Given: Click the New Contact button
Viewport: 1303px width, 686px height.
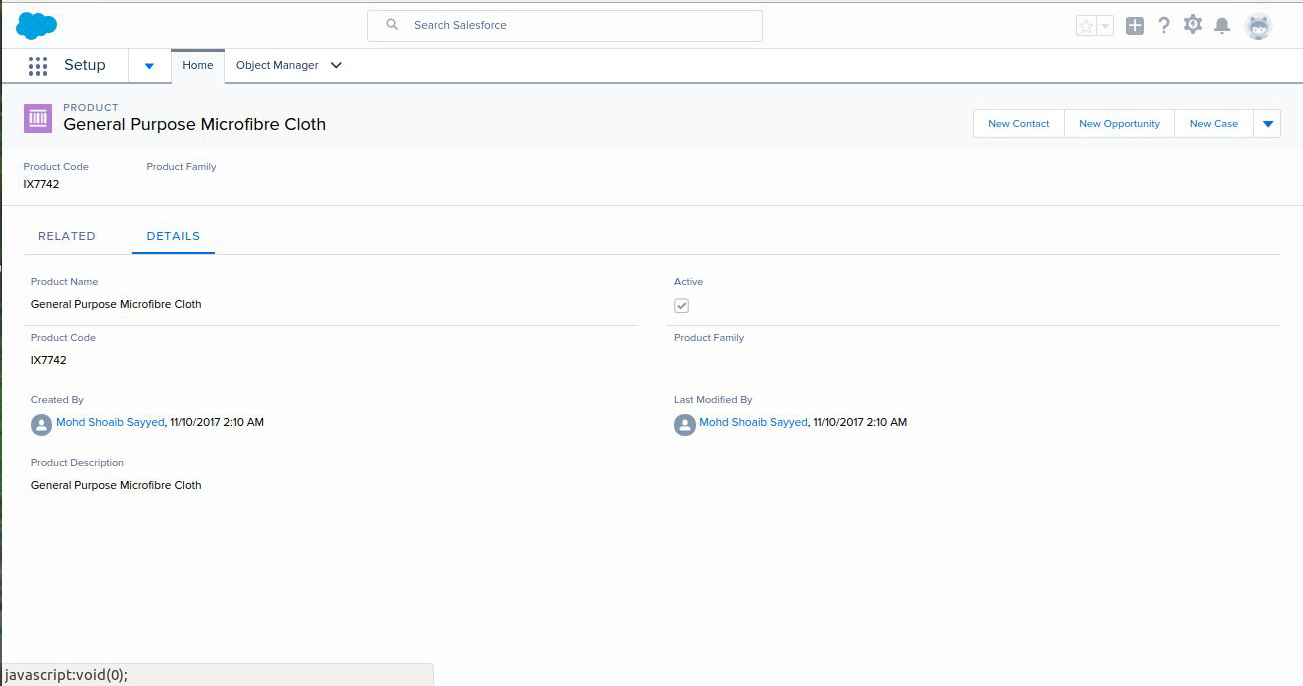Looking at the screenshot, I should click(1019, 124).
